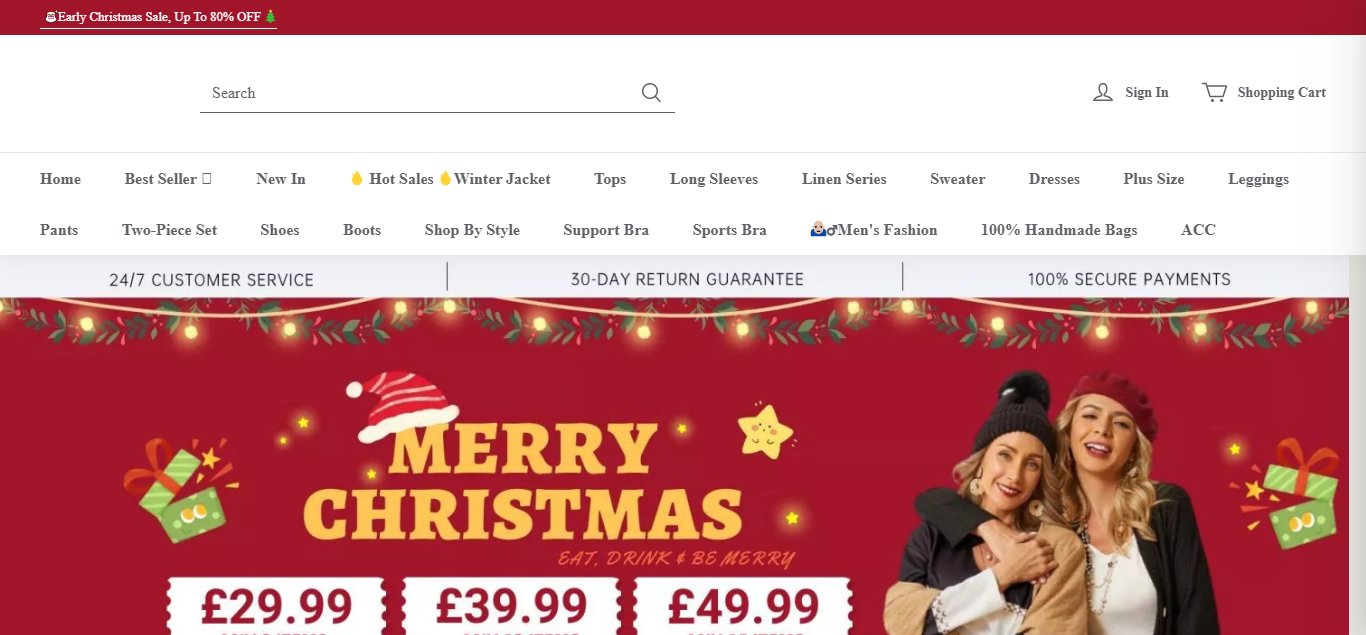1366x635 pixels.
Task: Navigate to the Home page
Action: (60, 179)
